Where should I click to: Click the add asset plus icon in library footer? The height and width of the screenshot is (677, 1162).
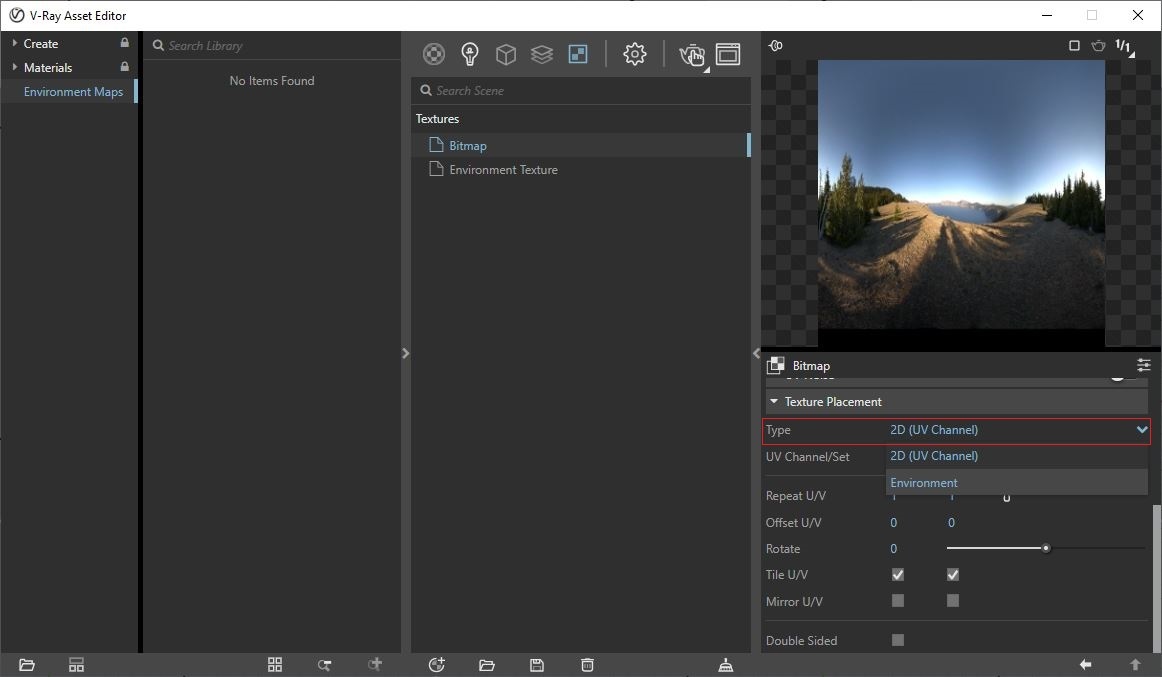tap(375, 664)
